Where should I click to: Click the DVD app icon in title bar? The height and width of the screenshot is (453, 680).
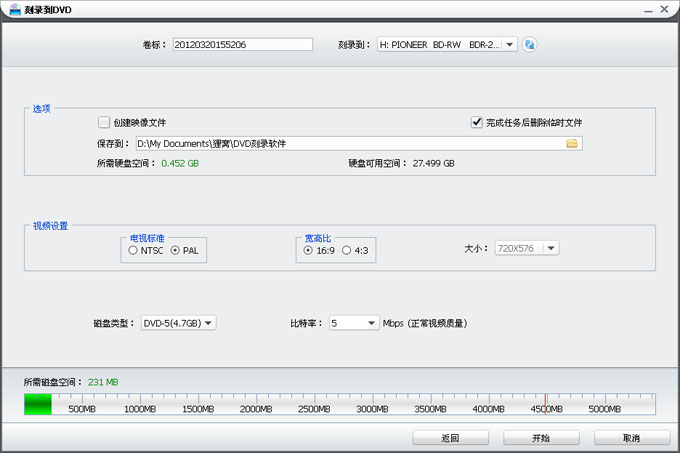[x=15, y=9]
